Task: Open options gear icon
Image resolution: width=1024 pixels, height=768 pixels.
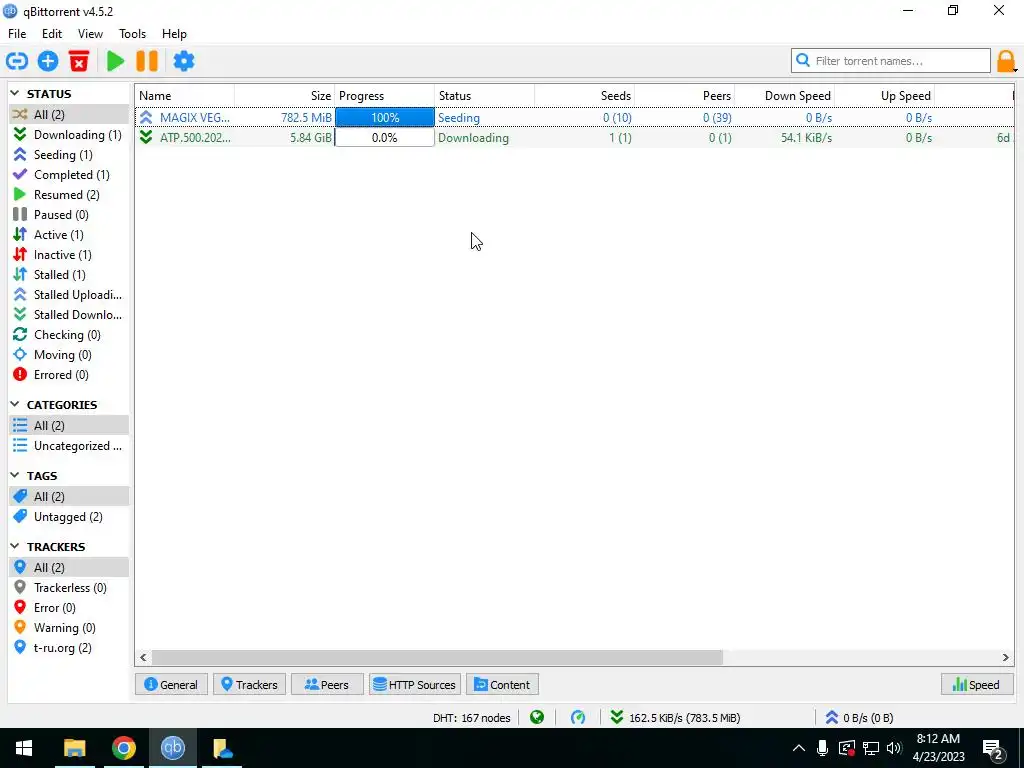Action: (184, 61)
